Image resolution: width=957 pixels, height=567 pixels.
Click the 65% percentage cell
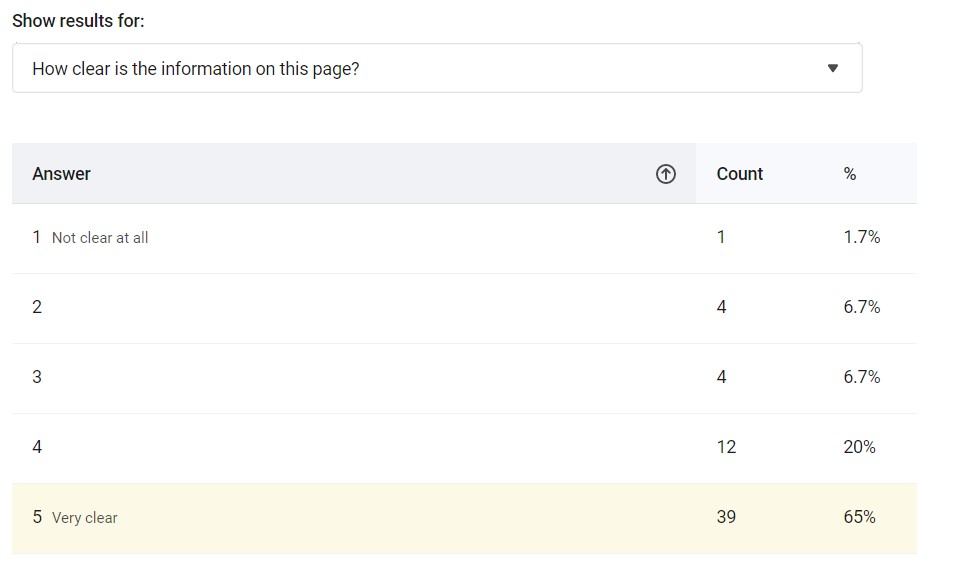pos(859,517)
